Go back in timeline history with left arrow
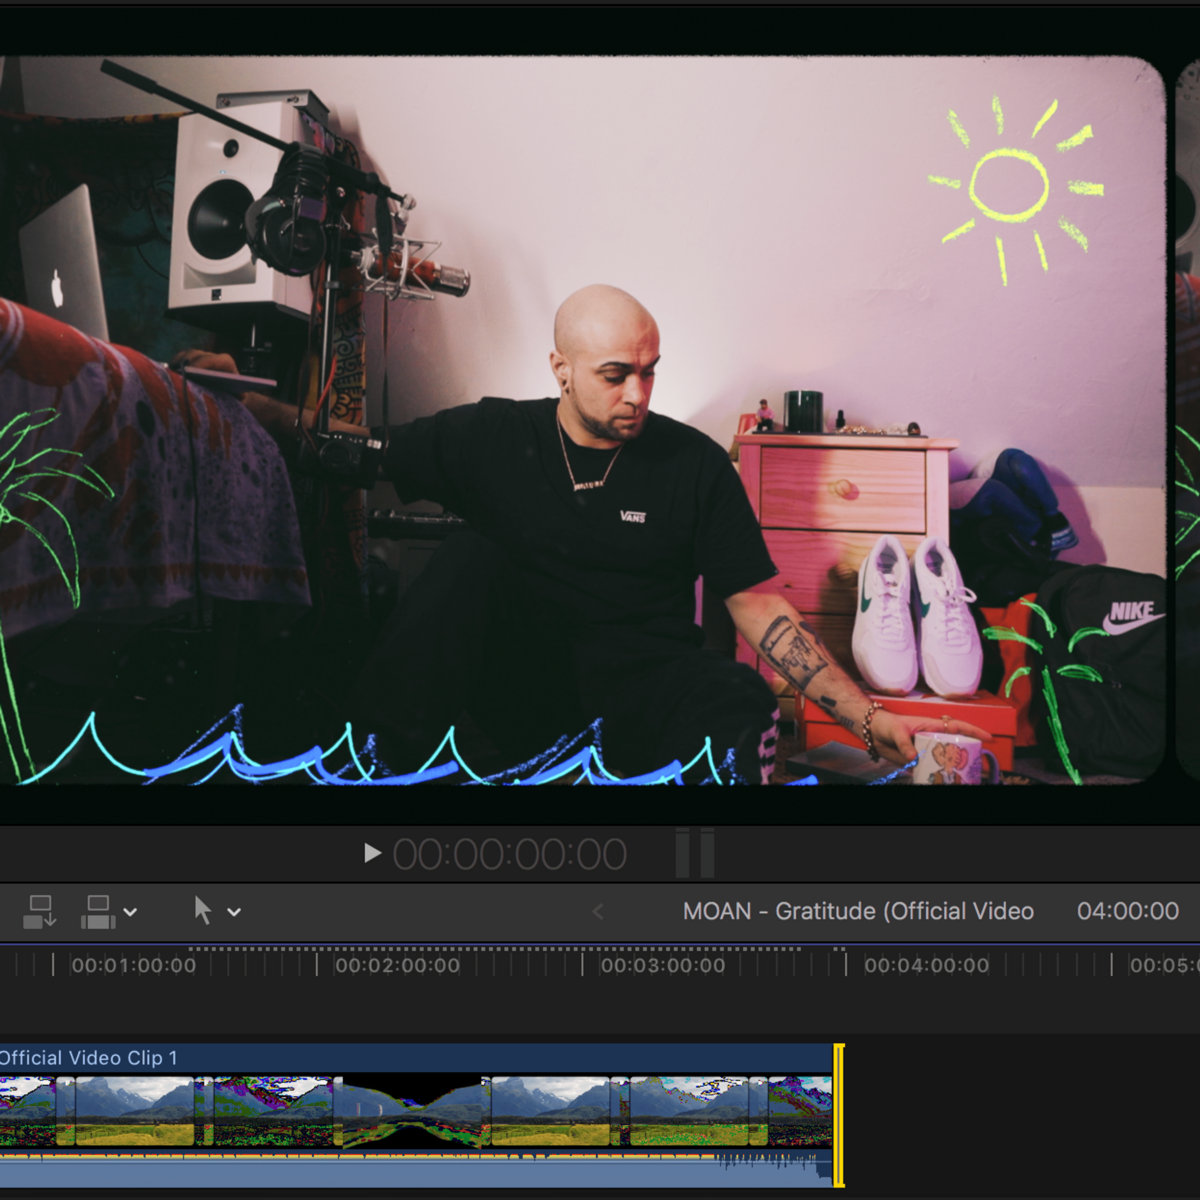Image resolution: width=1200 pixels, height=1200 pixels. [598, 911]
